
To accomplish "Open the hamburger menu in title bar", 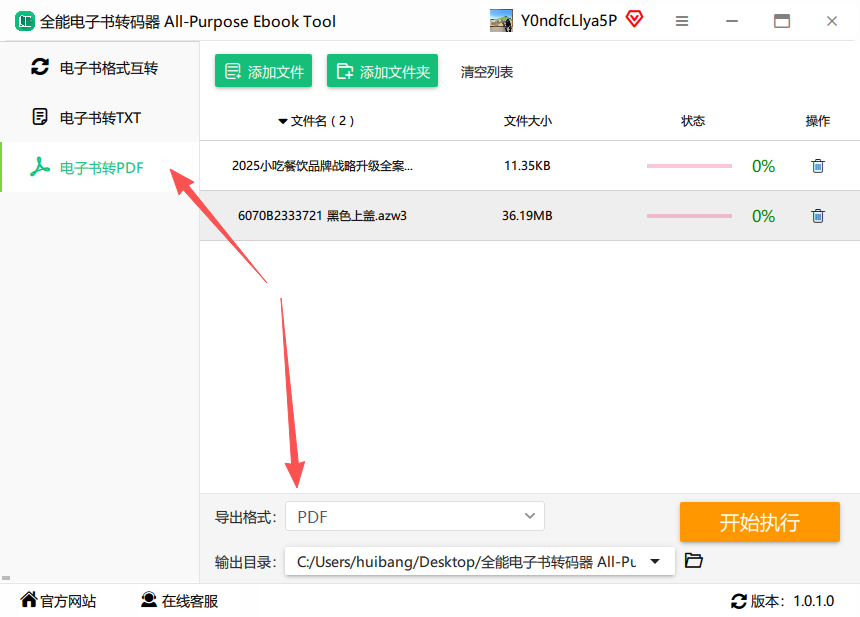I will [x=682, y=21].
